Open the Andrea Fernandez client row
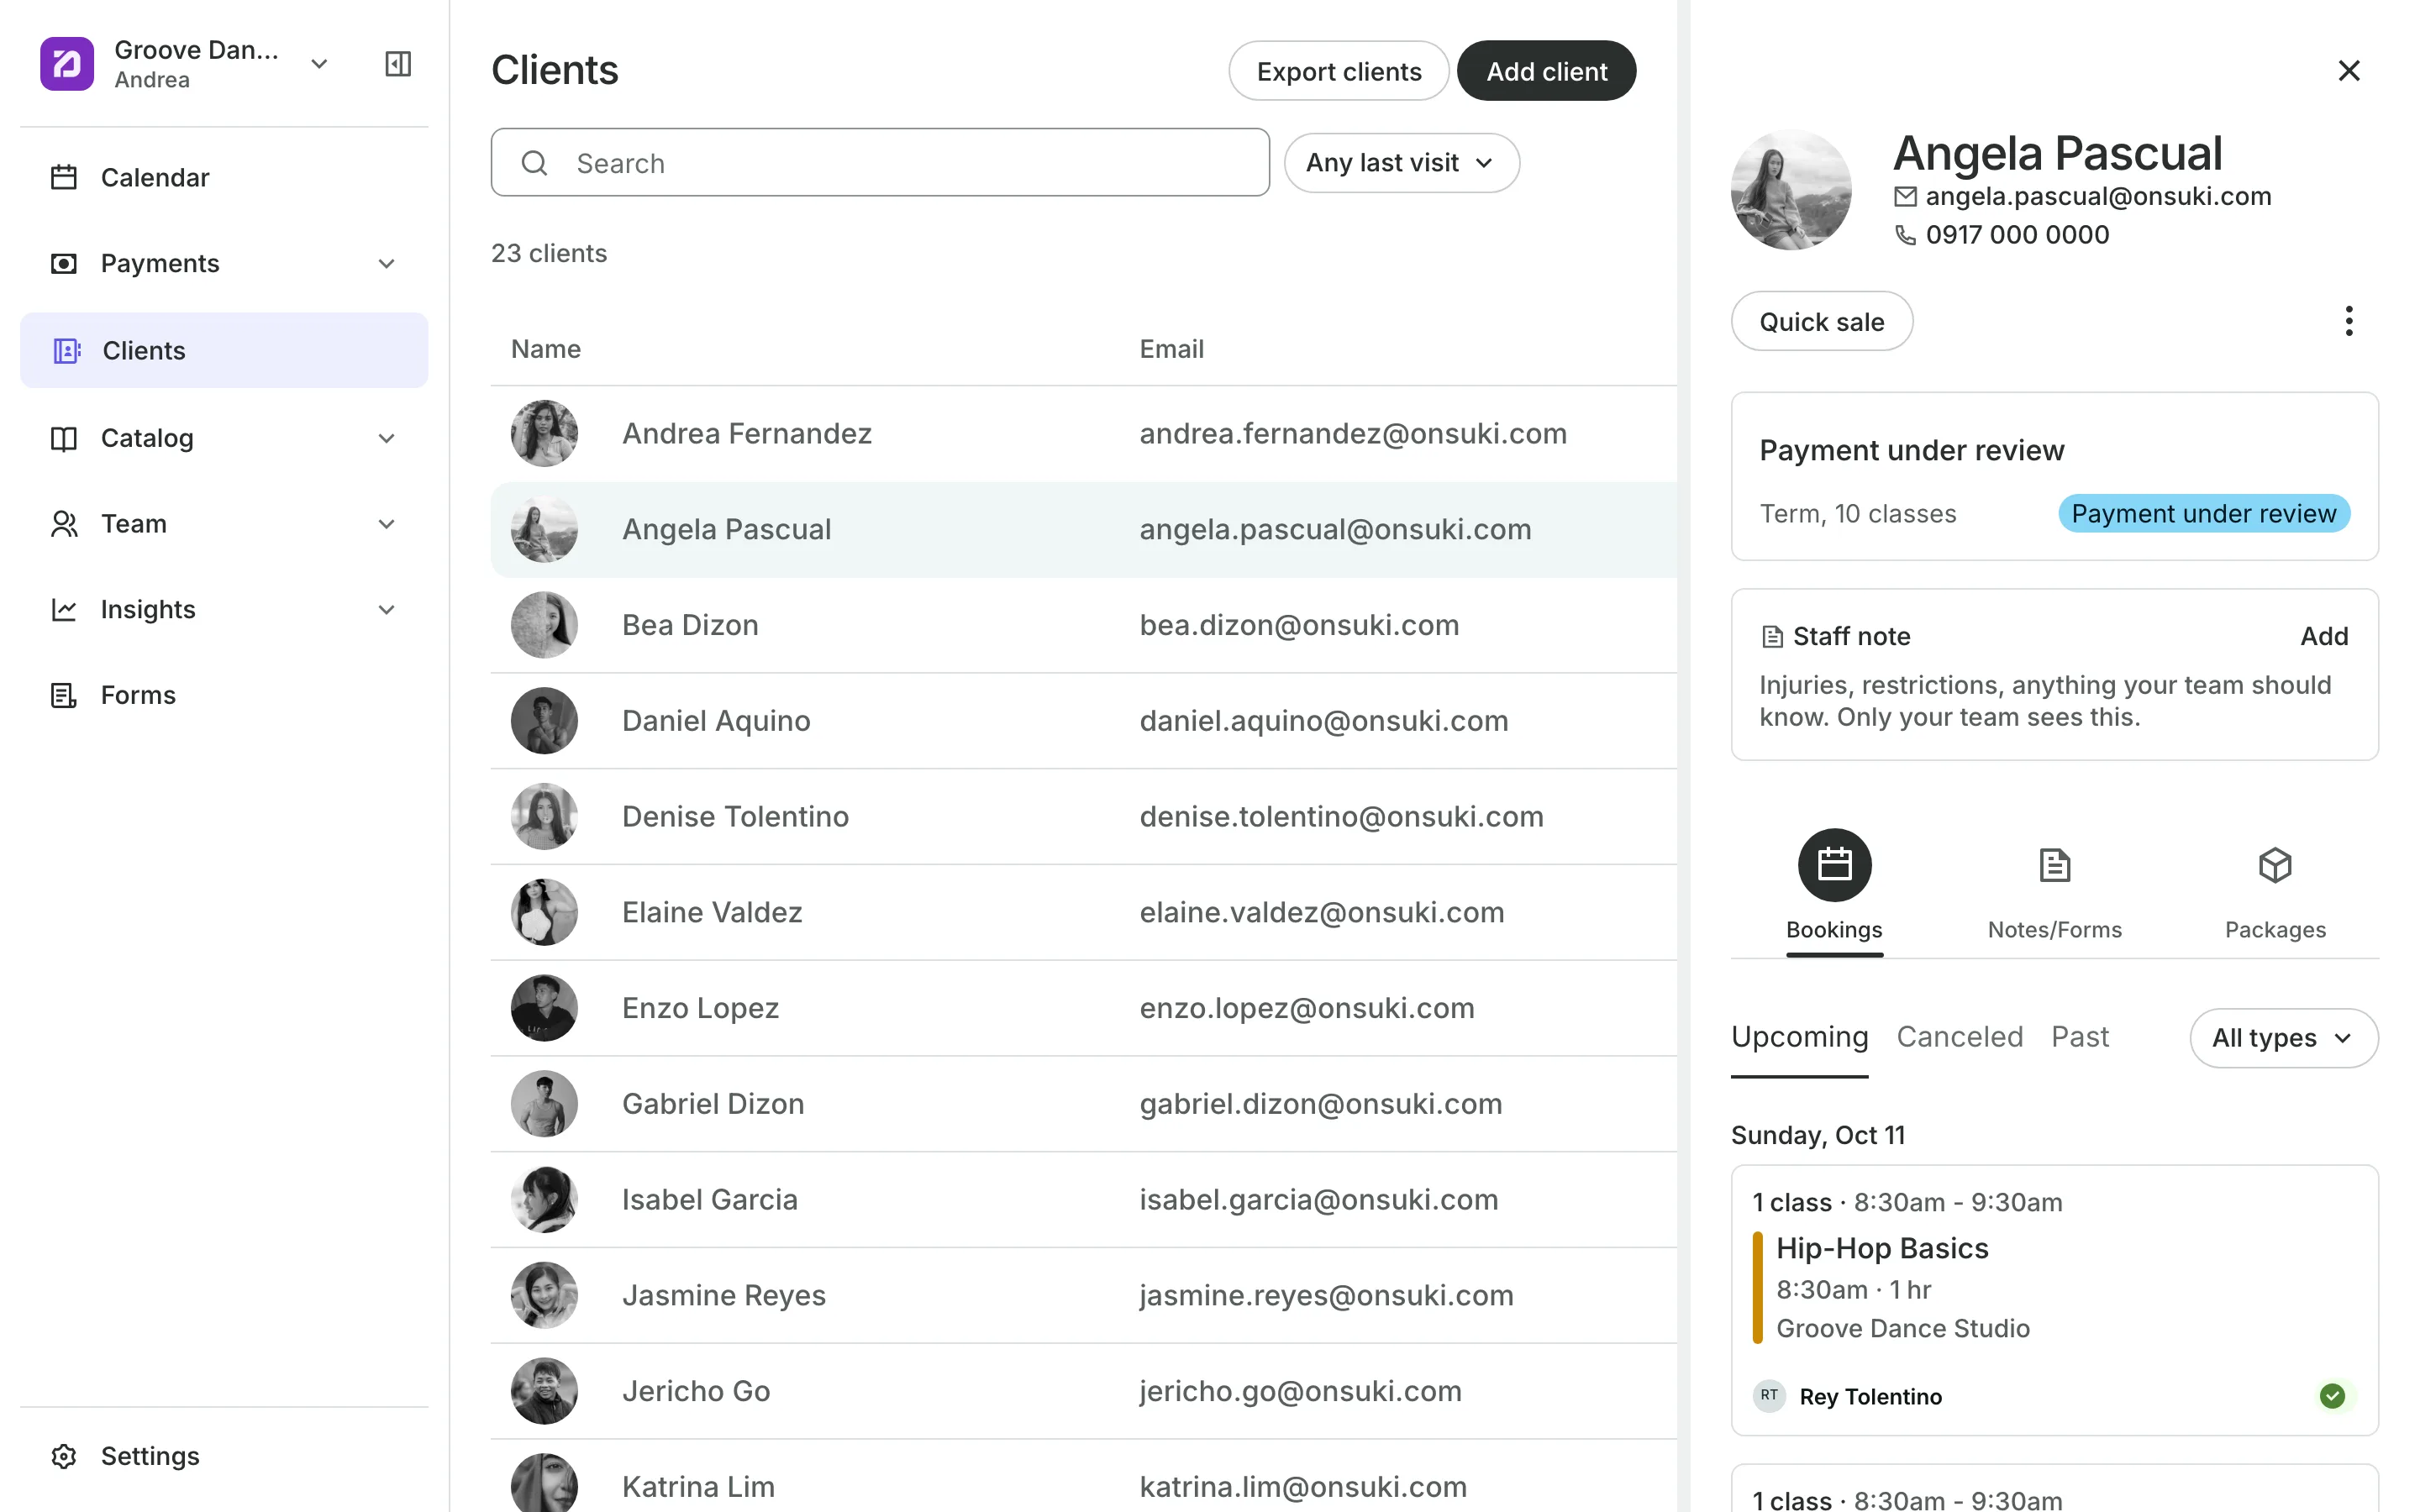 pos(1083,434)
